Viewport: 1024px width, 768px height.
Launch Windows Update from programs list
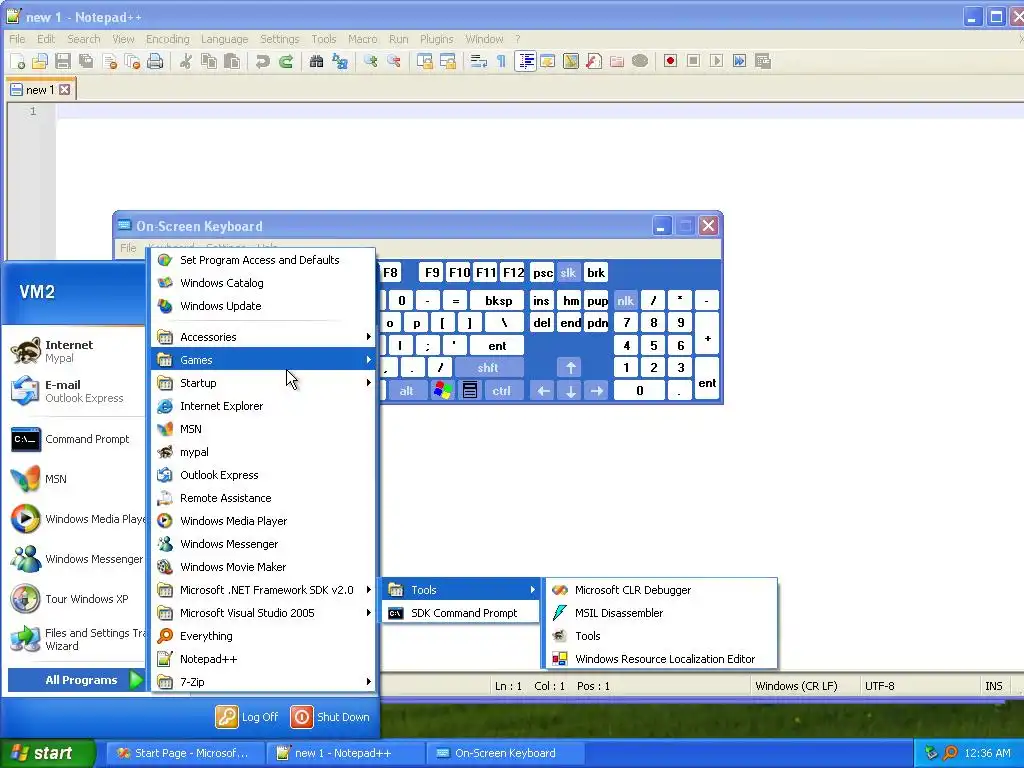coord(264,306)
